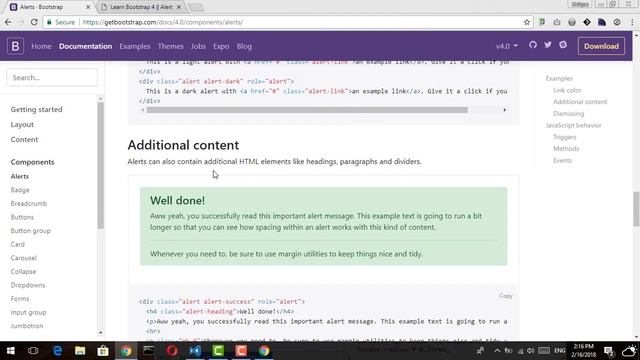Open the command prompt taskbar icon
640x360 pixels.
click(x=149, y=351)
